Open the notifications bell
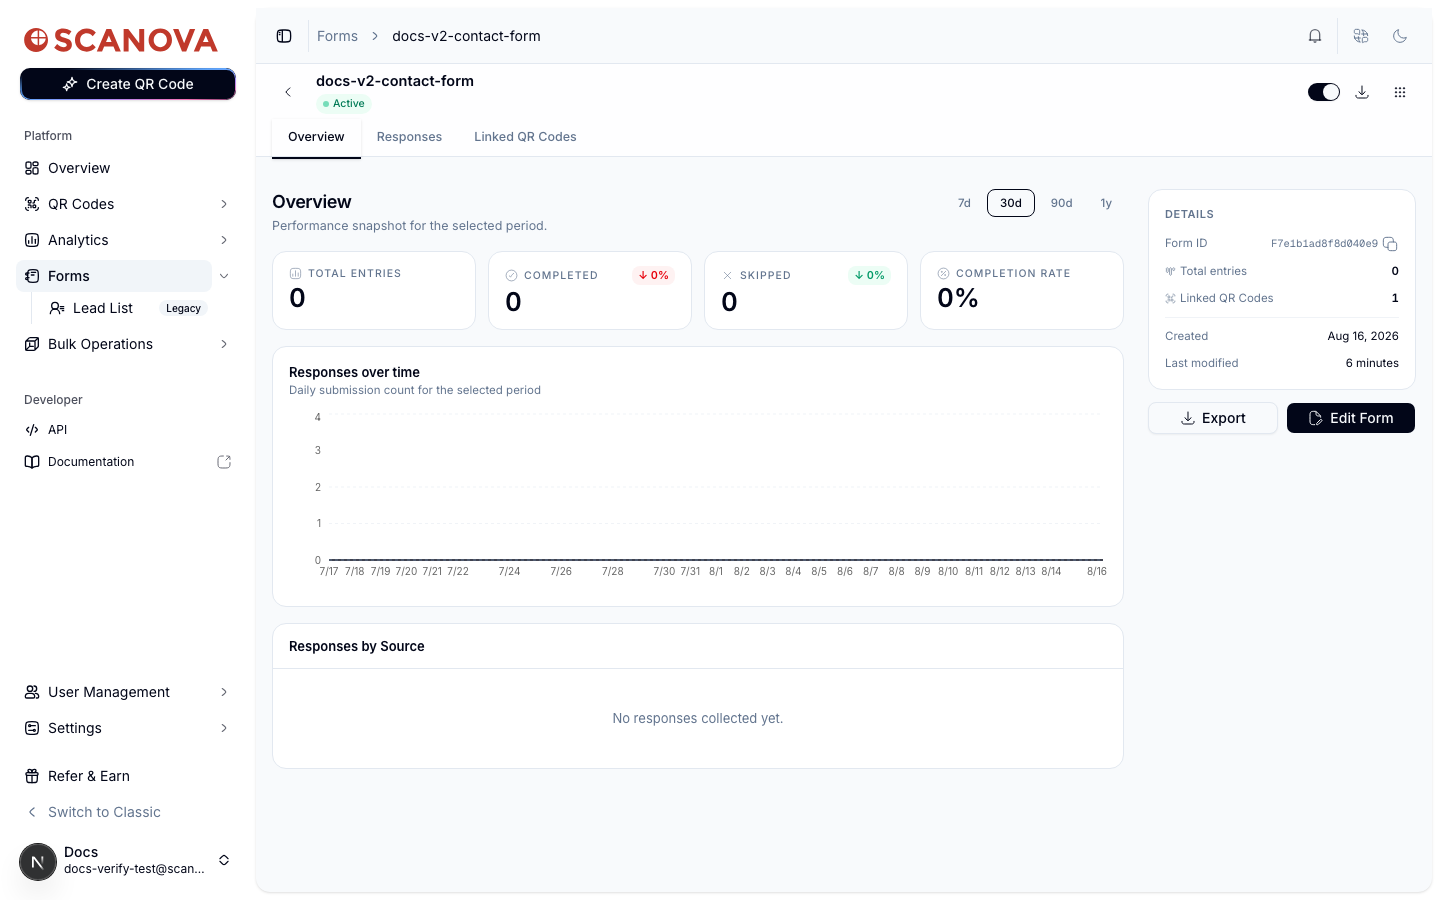This screenshot has height=900, width=1440. click(1315, 36)
